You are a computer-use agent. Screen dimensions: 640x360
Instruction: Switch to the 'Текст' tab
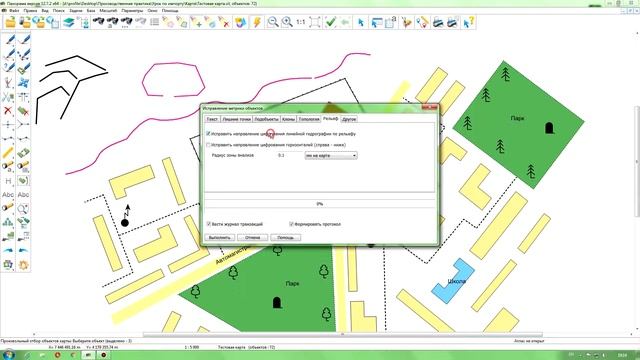click(212, 119)
